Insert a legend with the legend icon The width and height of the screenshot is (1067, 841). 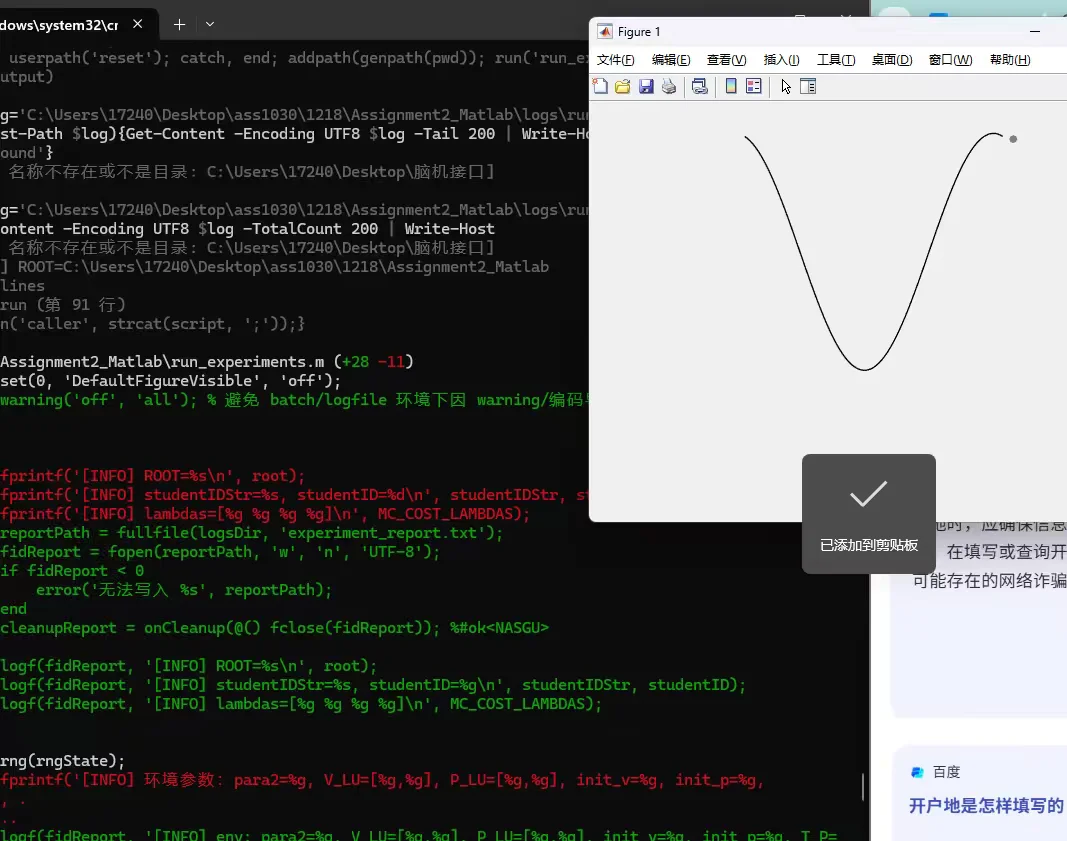point(754,86)
